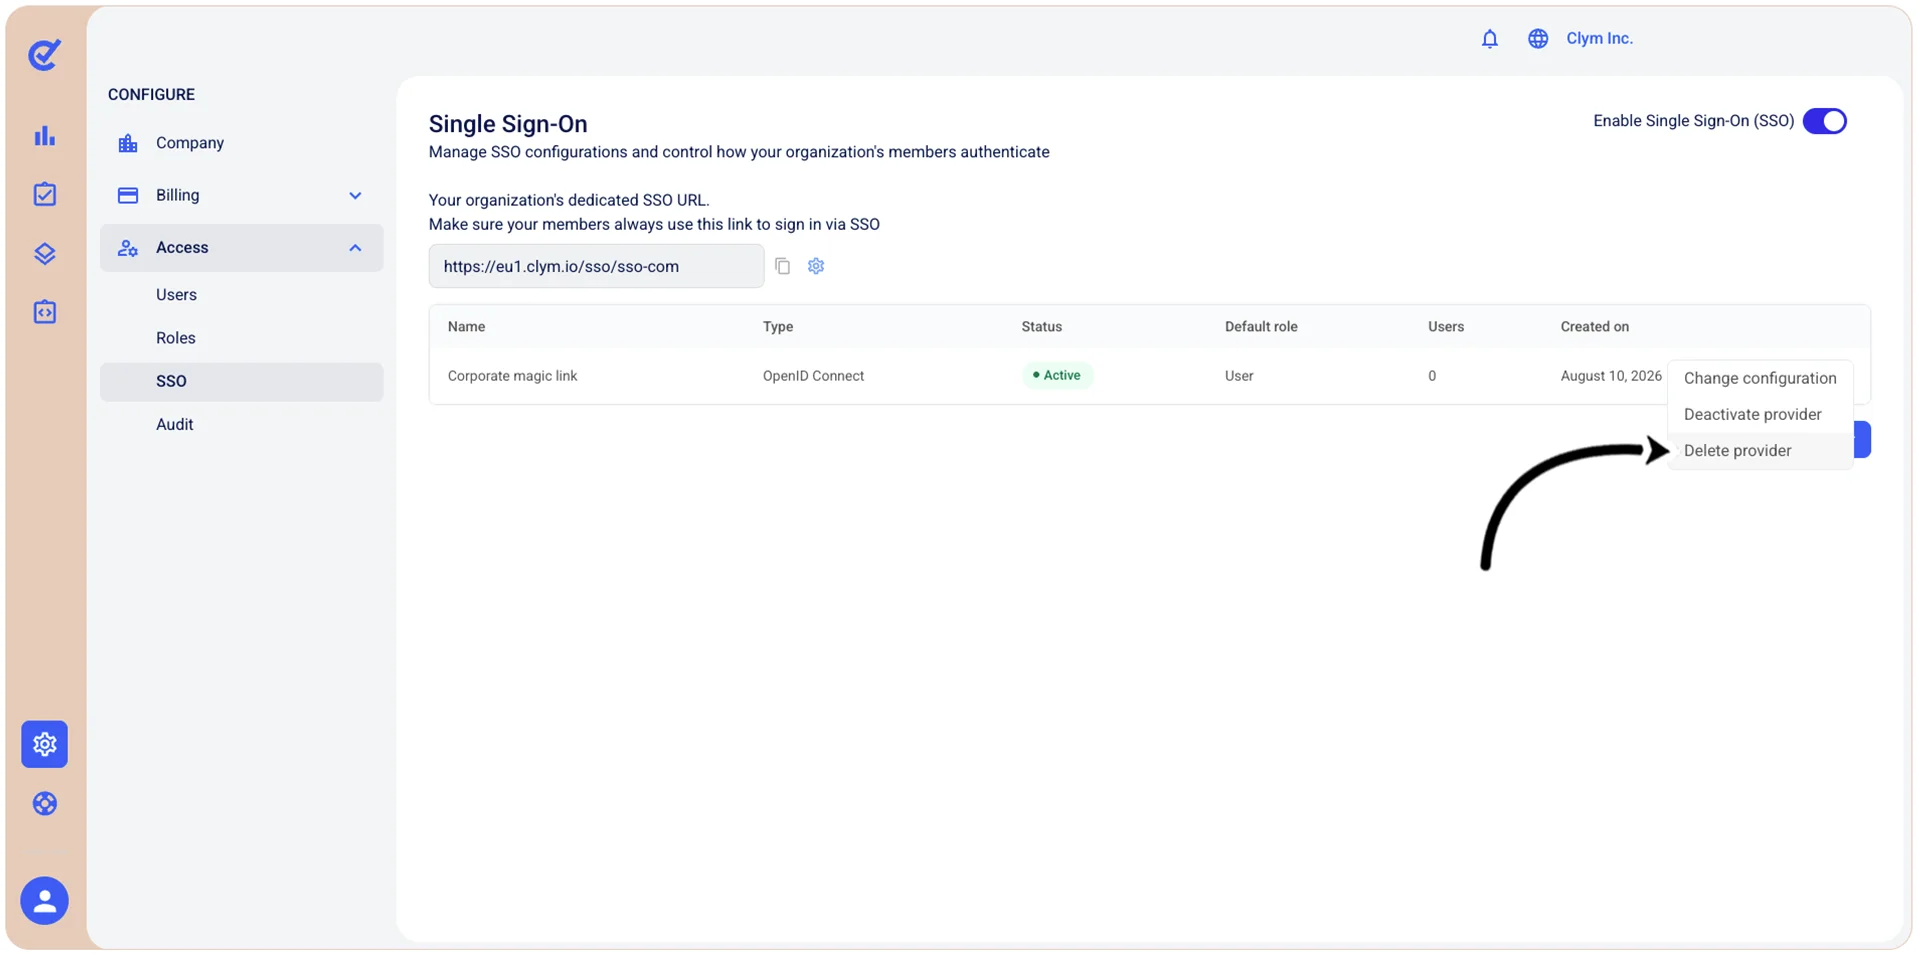This screenshot has width=1917, height=955.
Task: Open the code snippet sidebar icon
Action: (44, 312)
